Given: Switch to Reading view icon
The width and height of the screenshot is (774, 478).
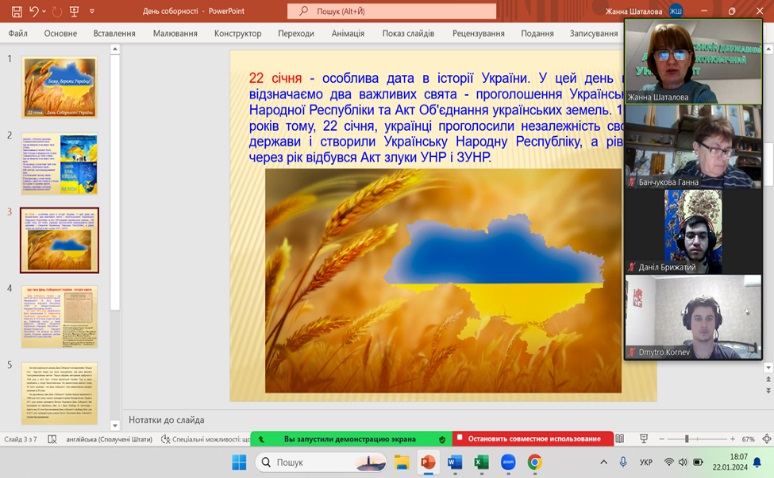Looking at the screenshot, I should [619, 438].
